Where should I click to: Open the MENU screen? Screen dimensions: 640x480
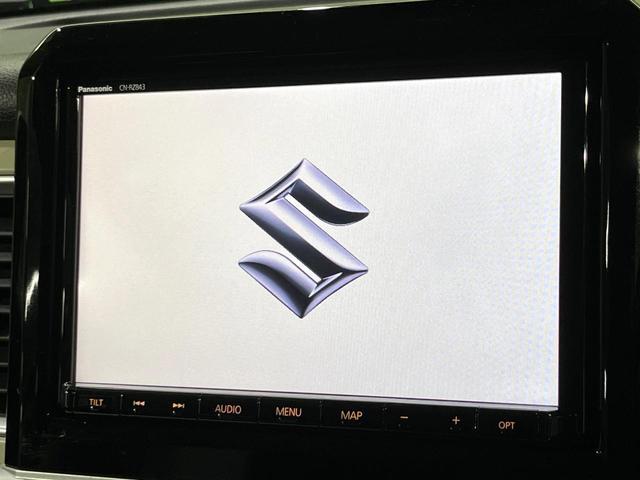289,412
